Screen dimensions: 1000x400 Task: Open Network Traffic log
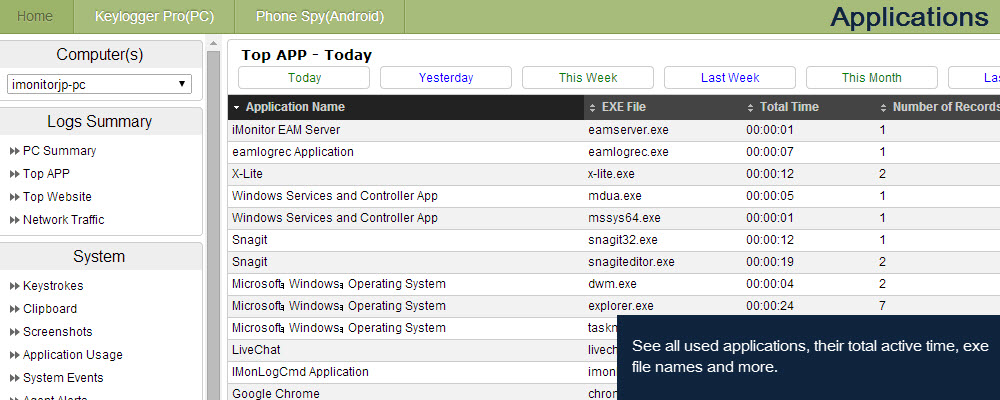64,220
